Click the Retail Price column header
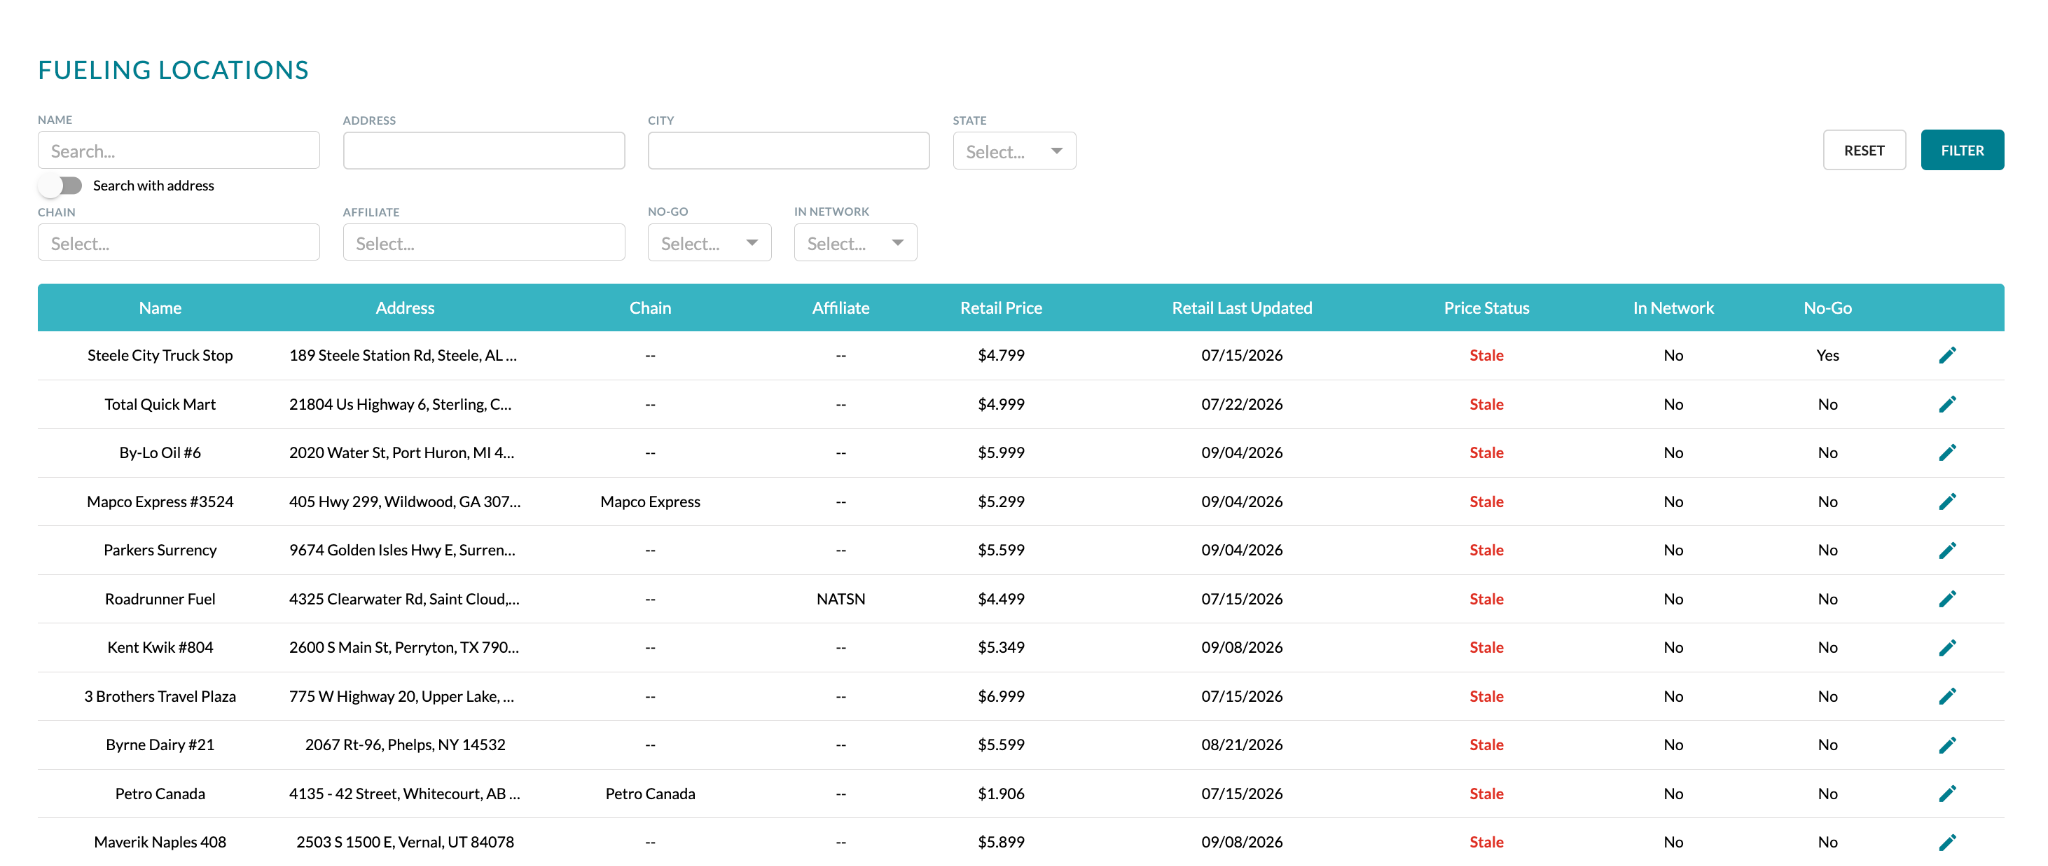Screen dimensions: 2048x866 [1001, 308]
